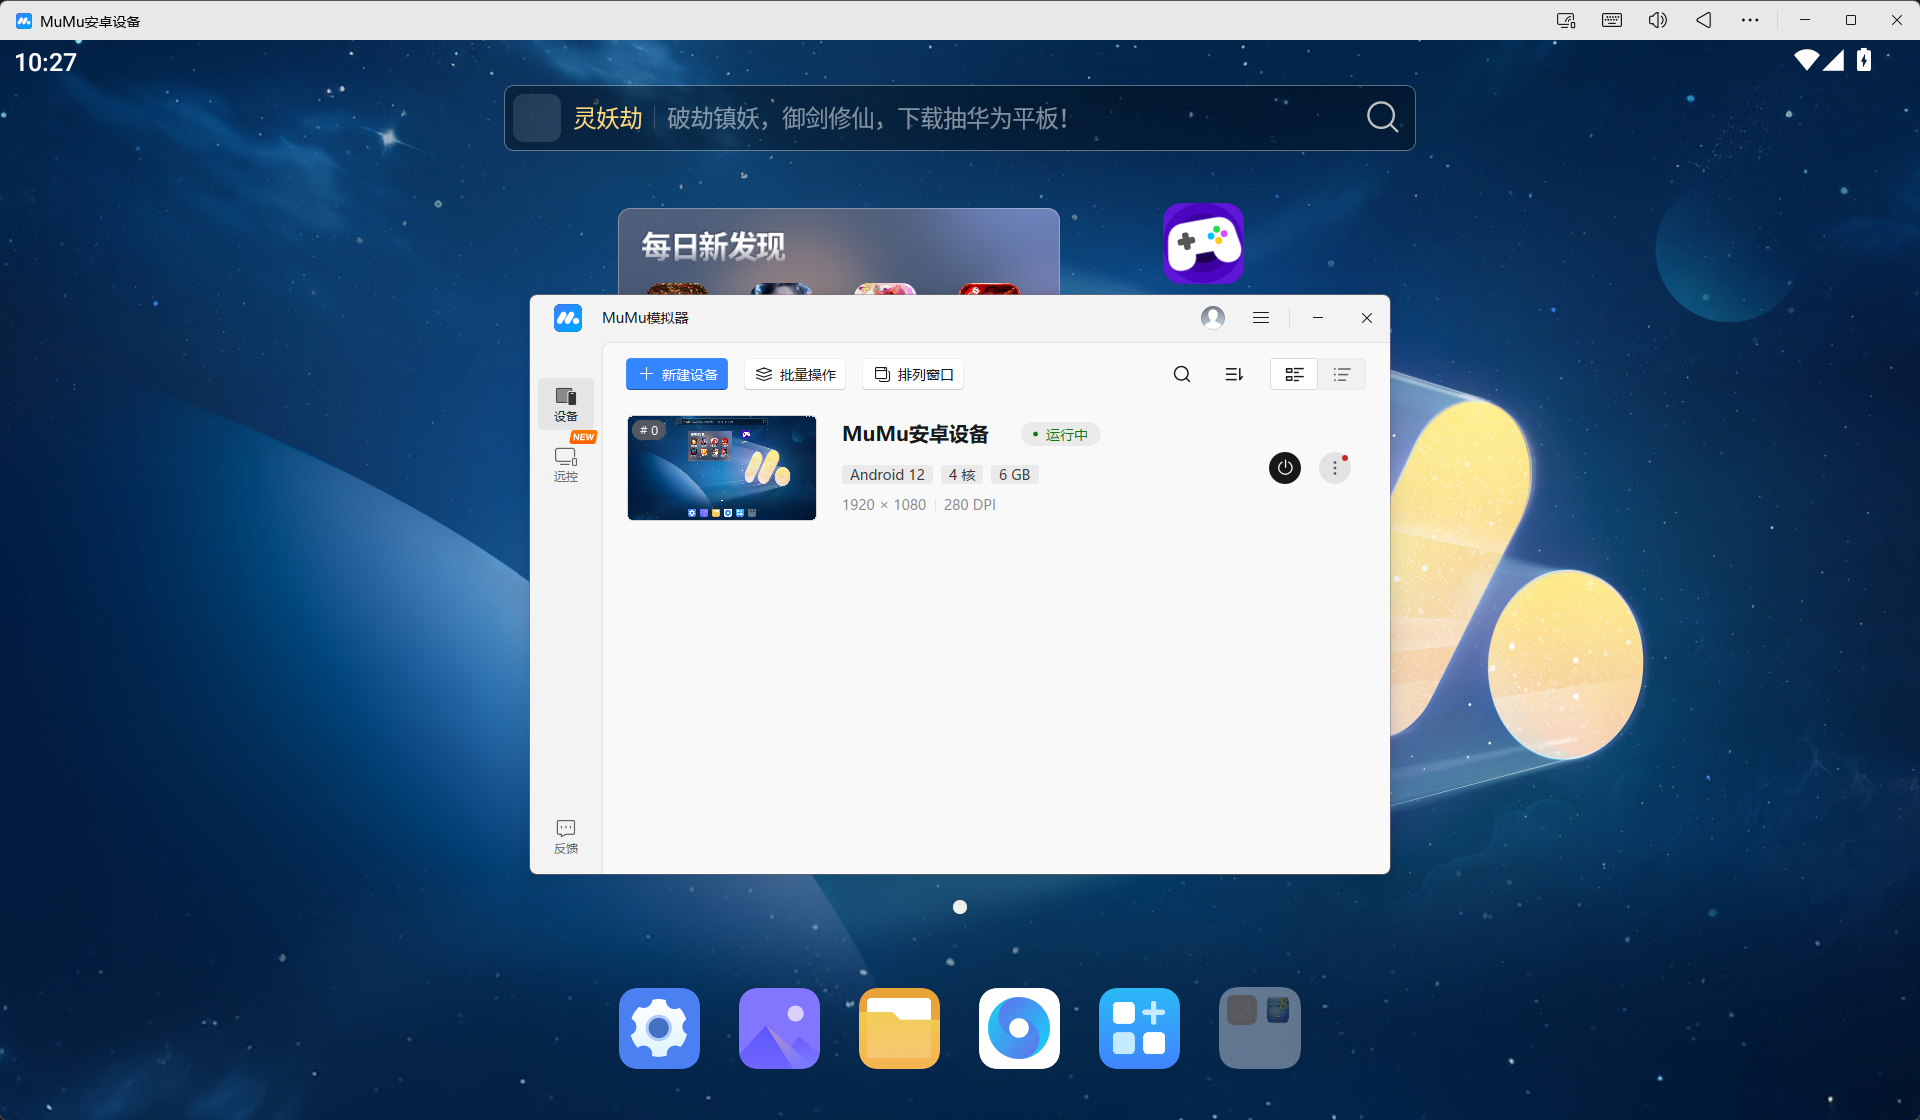
Task: Click the screen casting icon in title bar
Action: [1565, 20]
